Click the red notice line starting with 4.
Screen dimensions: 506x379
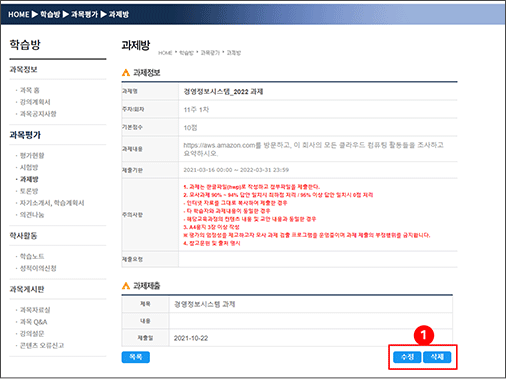click(212, 243)
